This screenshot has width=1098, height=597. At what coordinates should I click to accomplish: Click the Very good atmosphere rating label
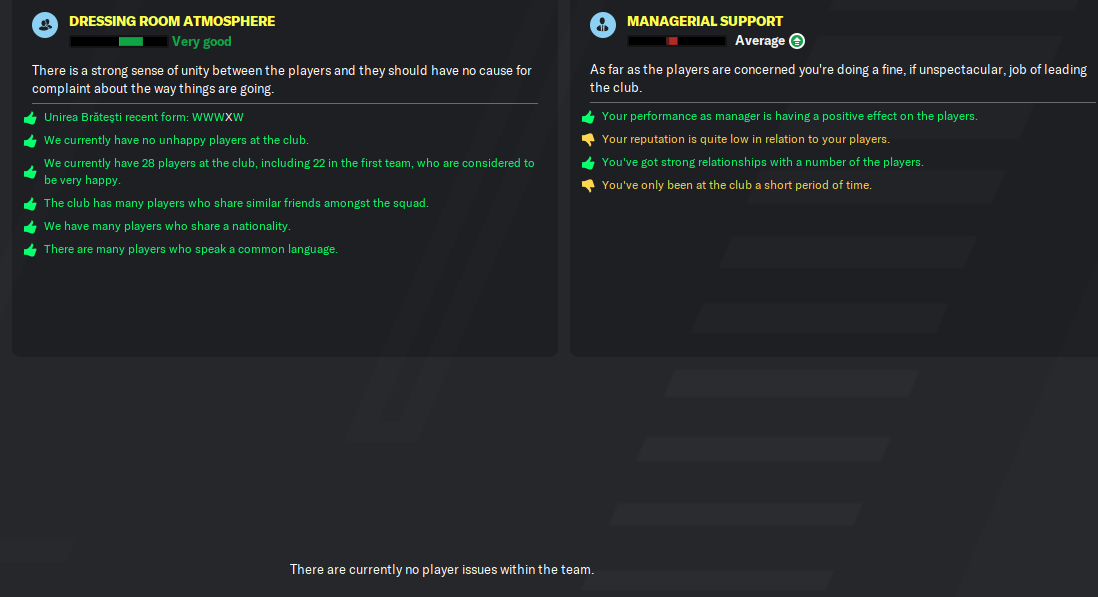coord(202,41)
